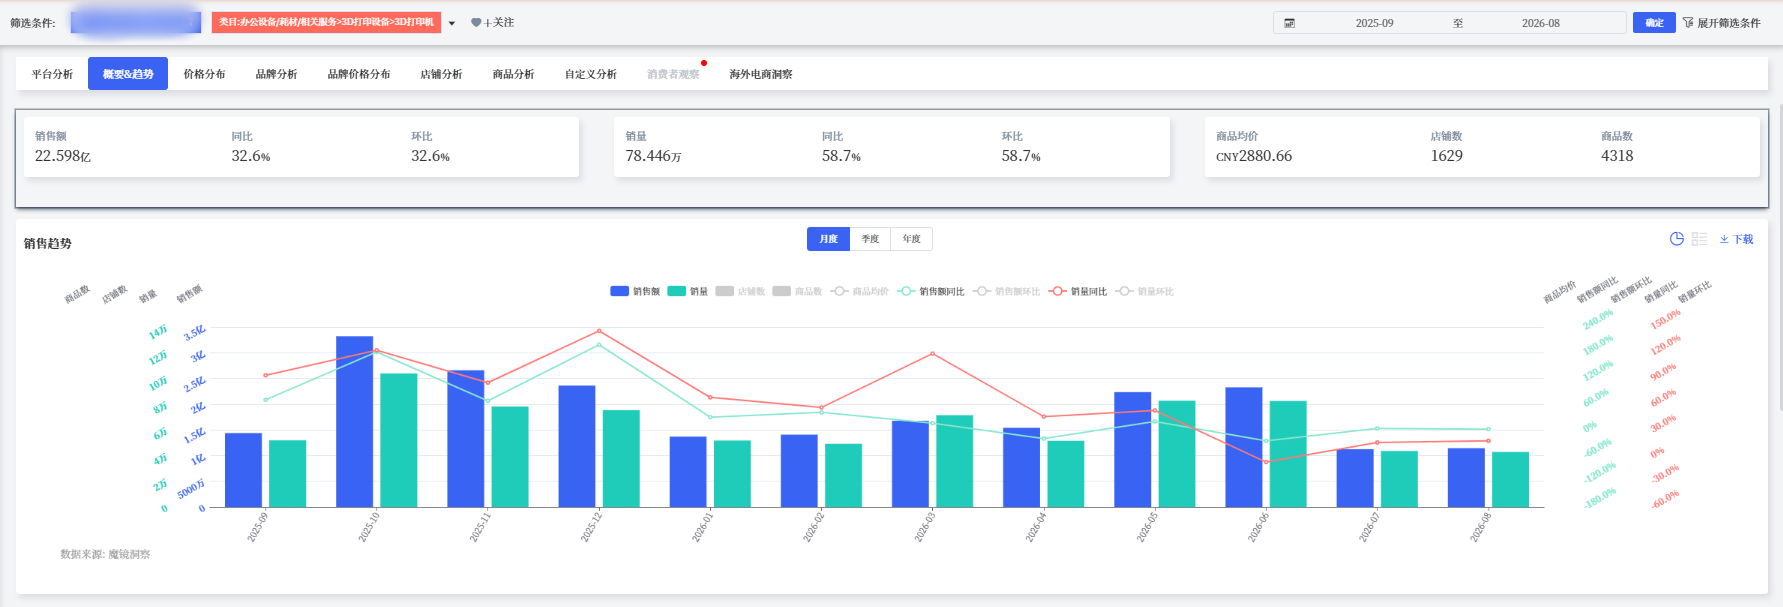This screenshot has width=1783, height=607.
Task: Show 销量环比 line in chart legend
Action: 1145,291
